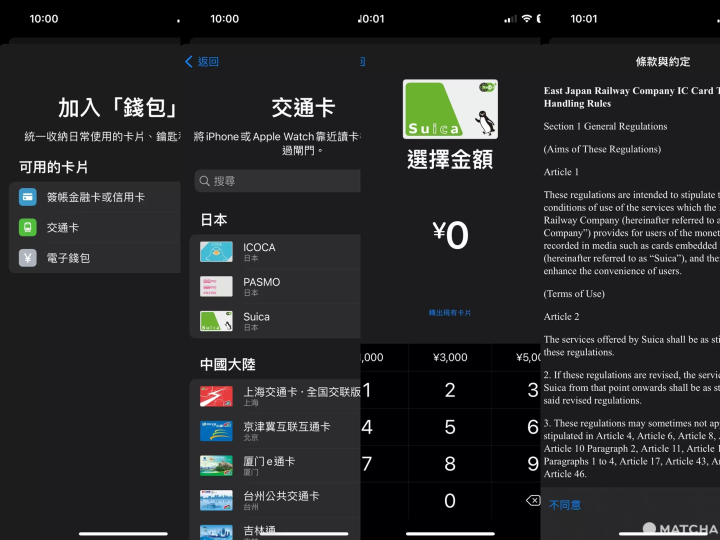Tap the gray yen e-wallet icon
The width and height of the screenshot is (720, 540).
(x=28, y=258)
